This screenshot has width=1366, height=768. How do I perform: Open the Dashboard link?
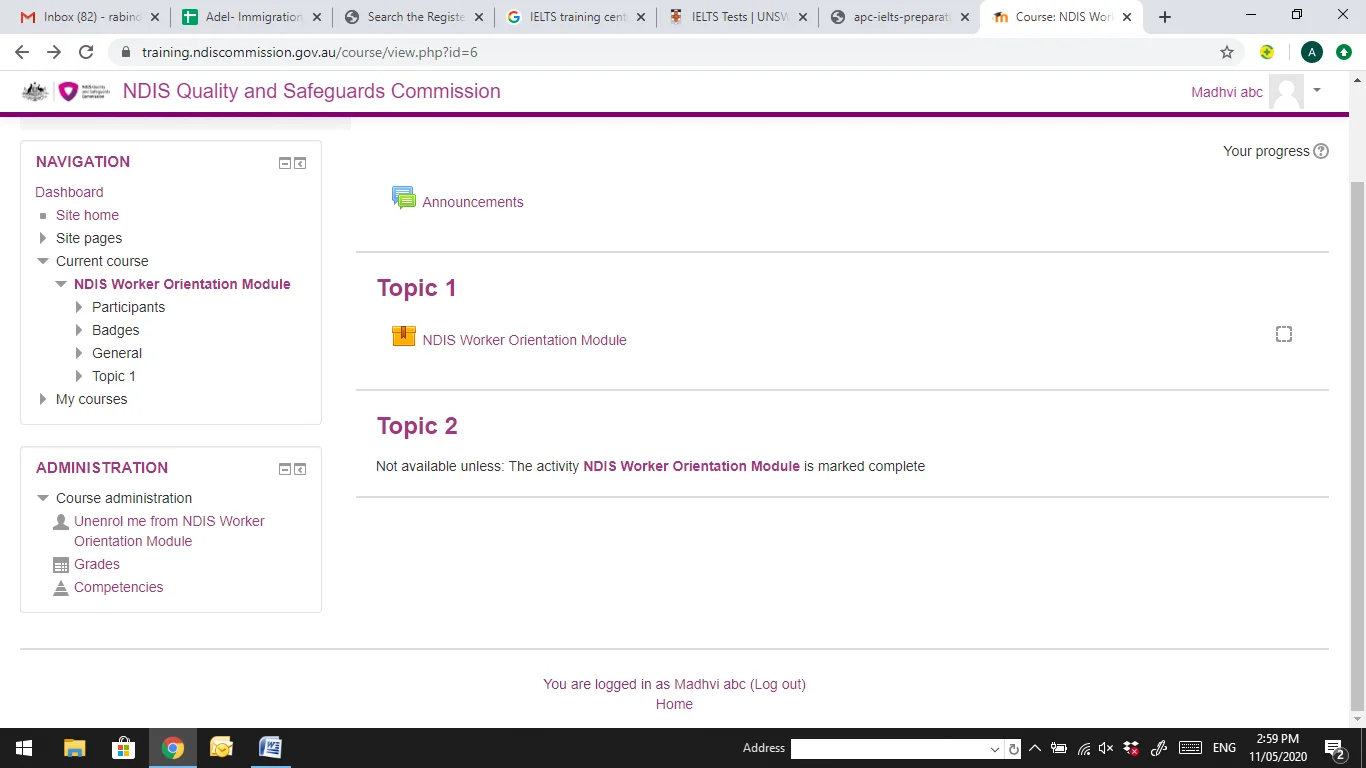tap(69, 192)
